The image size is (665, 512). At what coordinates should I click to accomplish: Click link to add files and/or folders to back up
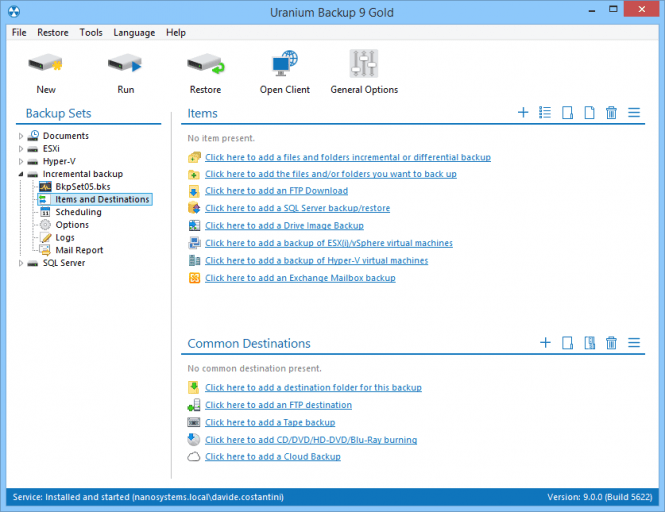pos(331,174)
